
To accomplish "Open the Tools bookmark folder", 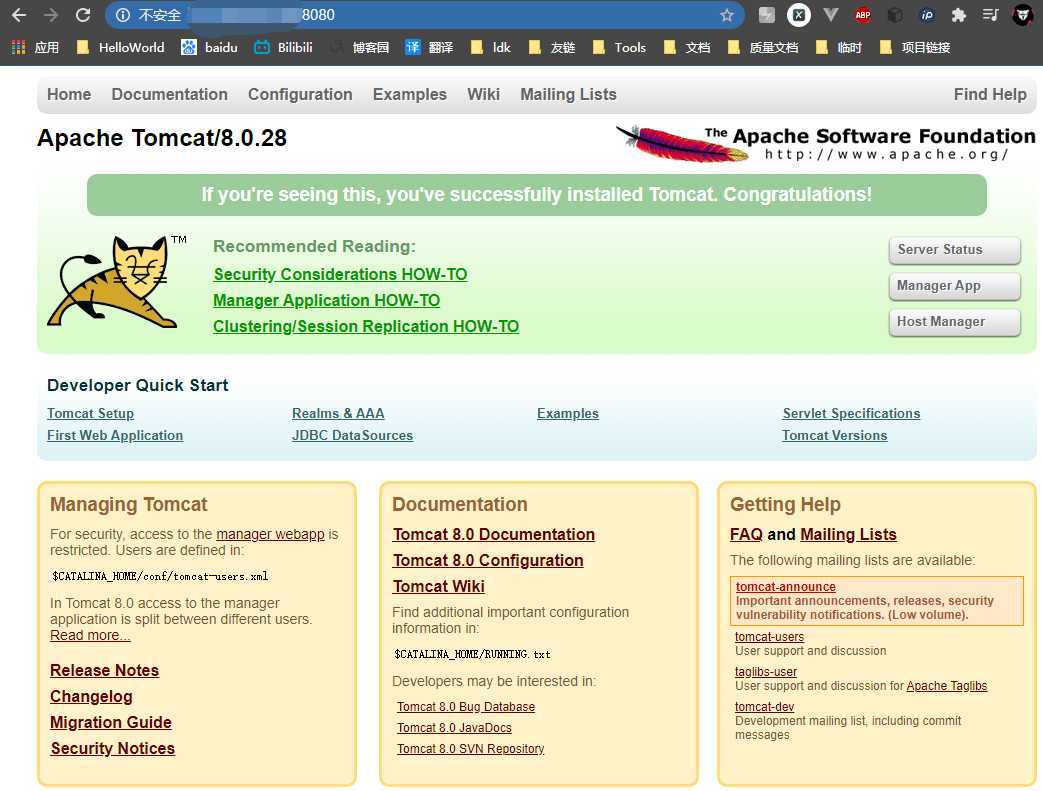I will pos(619,47).
